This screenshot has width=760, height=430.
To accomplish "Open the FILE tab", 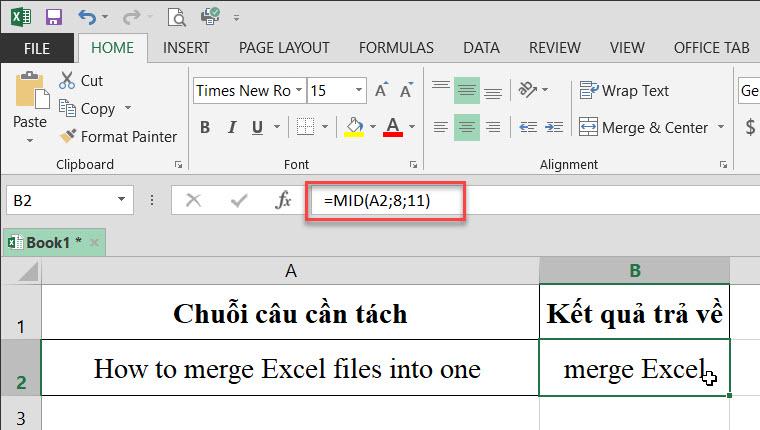I will tap(37, 48).
